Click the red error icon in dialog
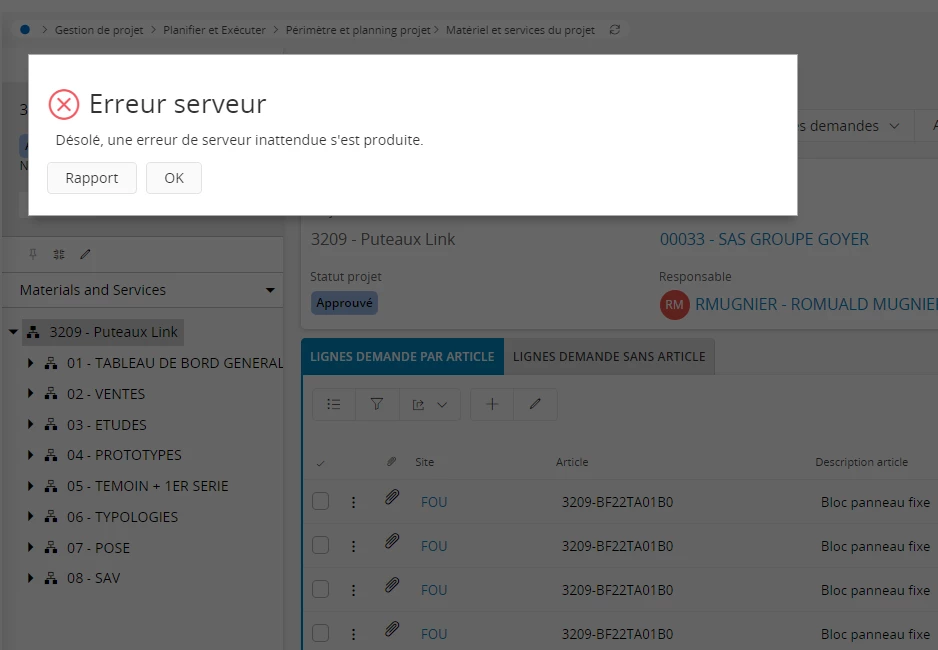Screen dimensions: 938x650 click(x=64, y=105)
